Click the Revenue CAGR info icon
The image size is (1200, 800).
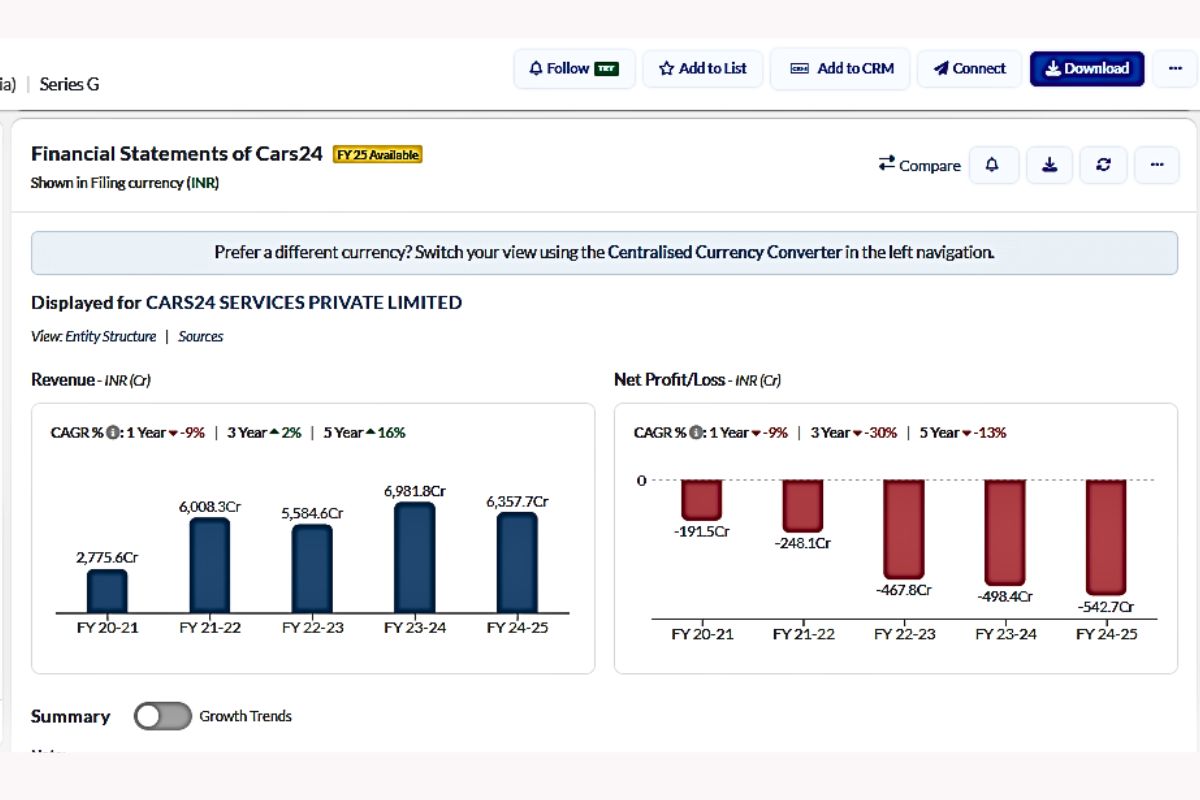pos(113,433)
